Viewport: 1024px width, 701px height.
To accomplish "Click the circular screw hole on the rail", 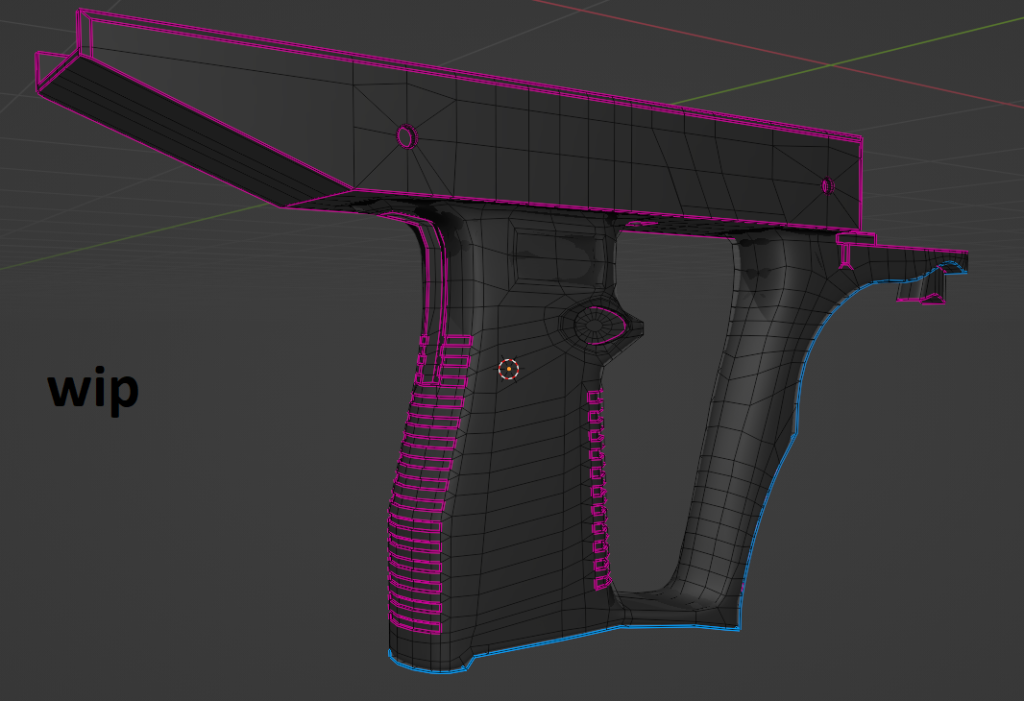I will pos(405,135).
